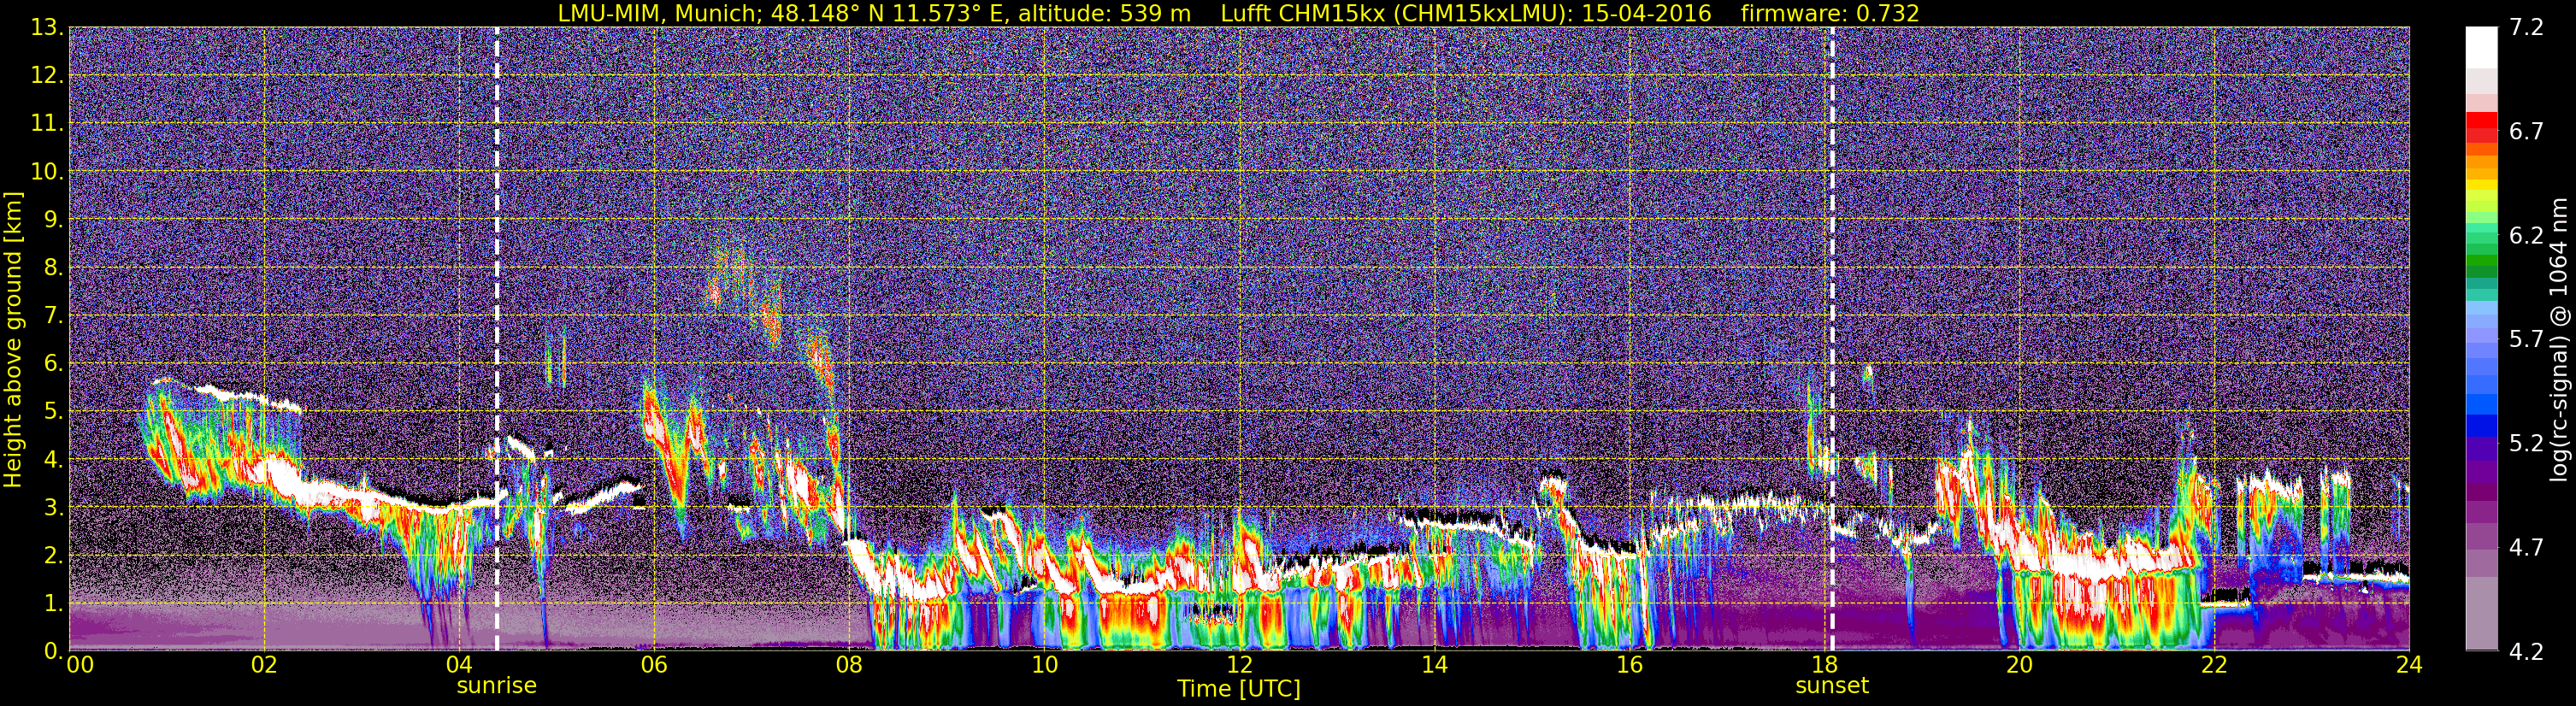Click the 'sunset' label below the time axis

coord(1832,686)
